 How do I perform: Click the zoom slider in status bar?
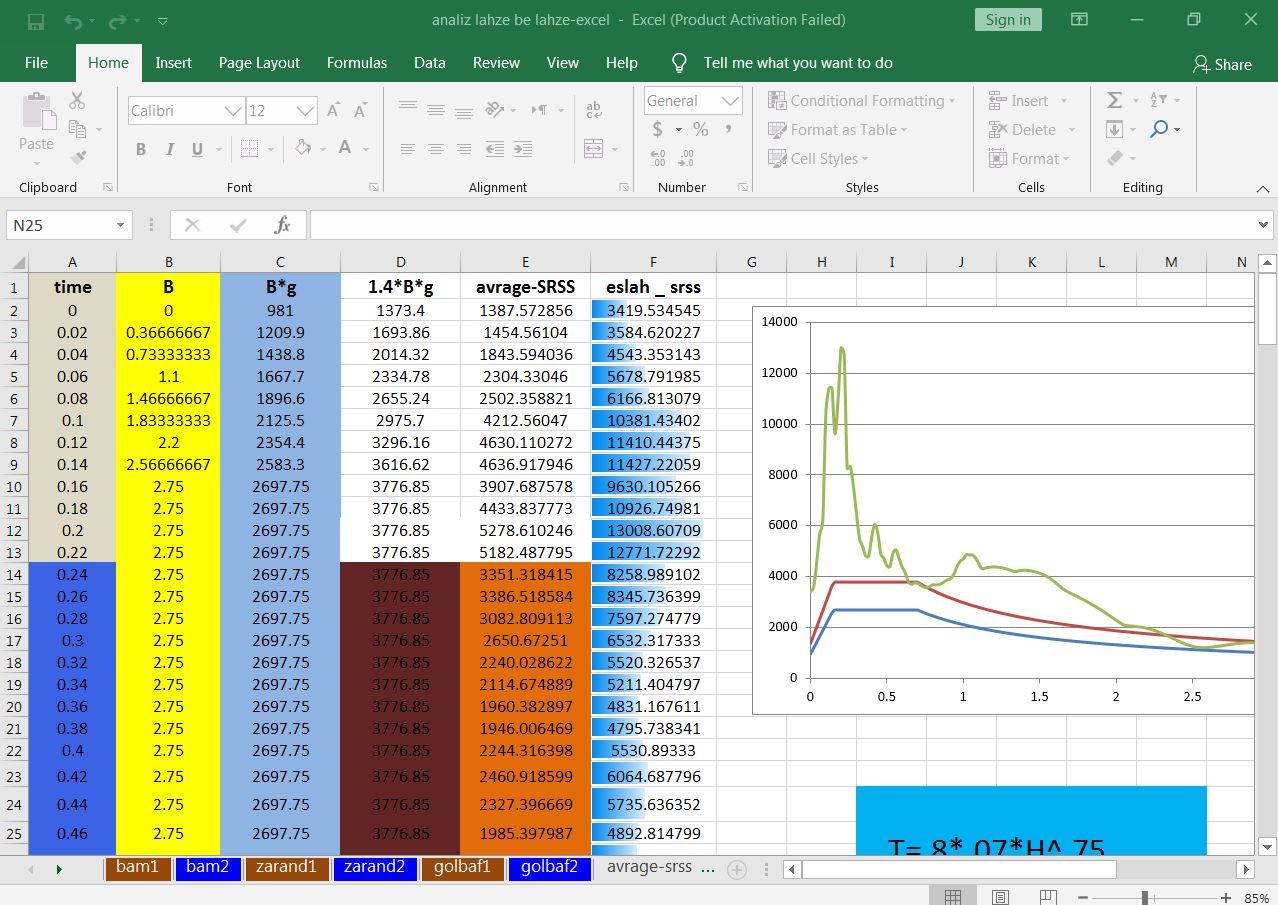click(1144, 897)
